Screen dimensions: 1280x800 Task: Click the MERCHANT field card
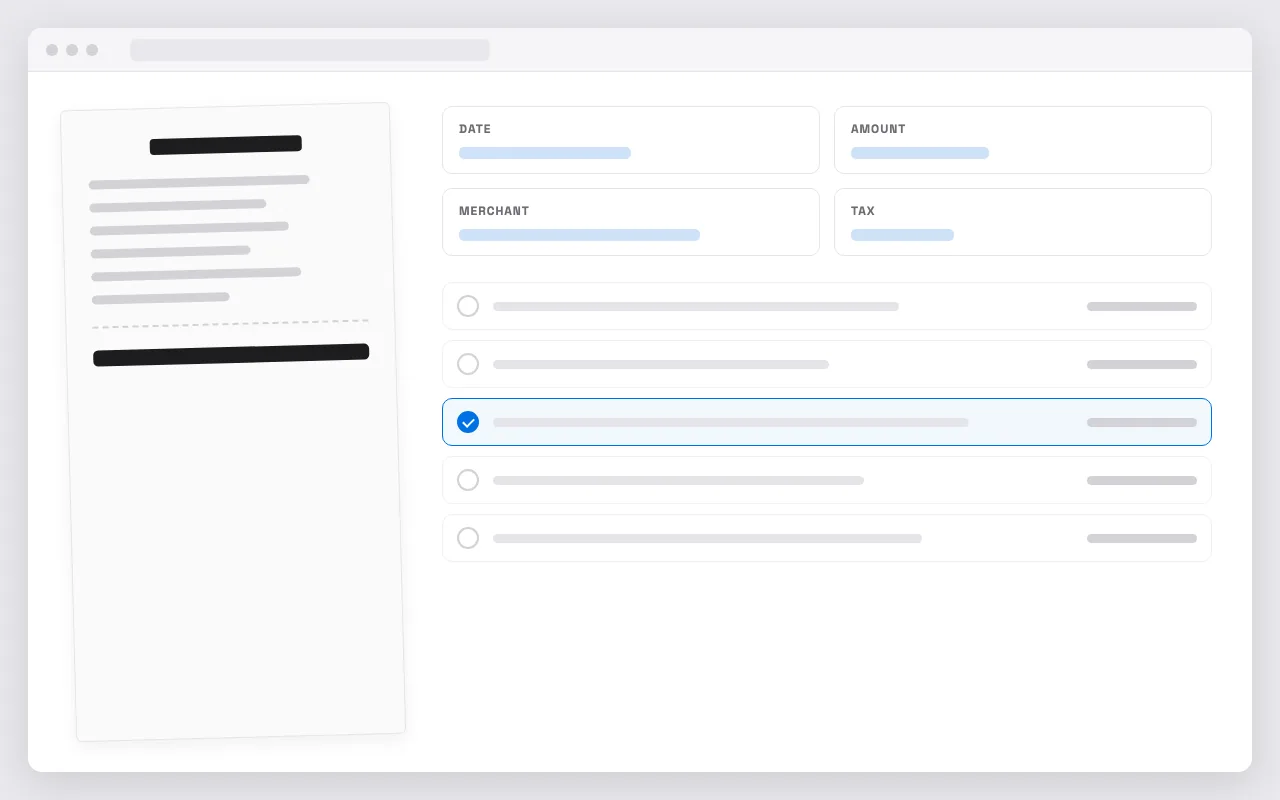click(631, 222)
